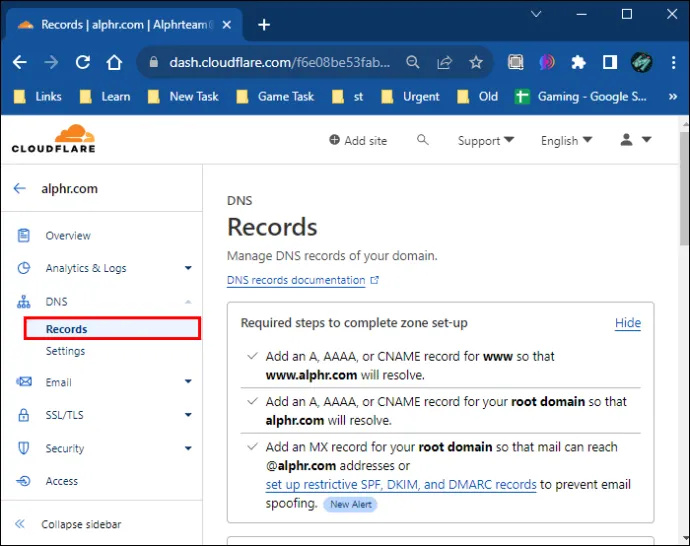Image resolution: width=690 pixels, height=546 pixels.
Task: Go to browser home page icon
Action: tap(114, 62)
